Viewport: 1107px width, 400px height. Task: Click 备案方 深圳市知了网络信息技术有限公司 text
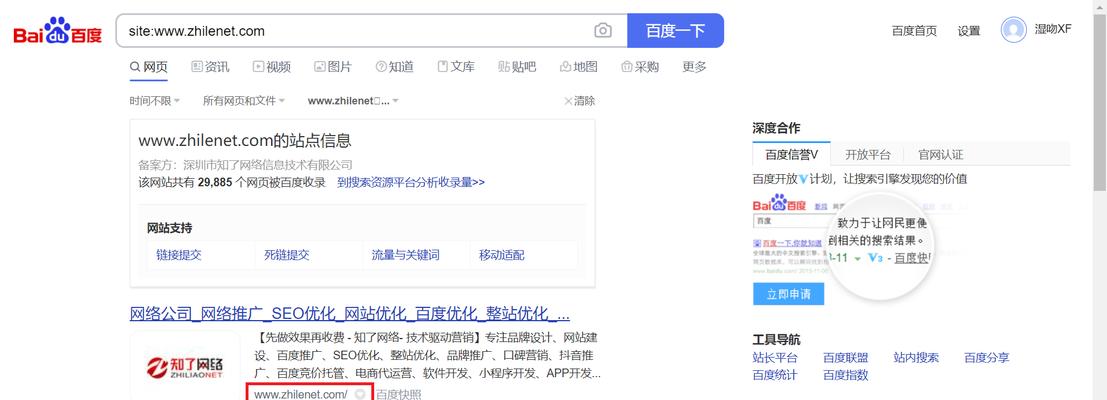point(246,165)
